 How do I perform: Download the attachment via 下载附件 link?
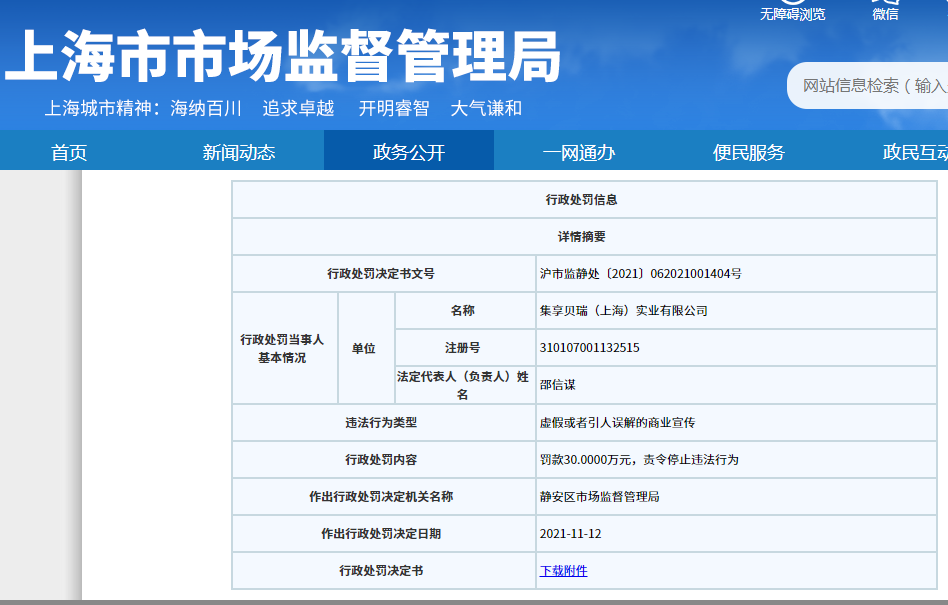[x=563, y=571]
